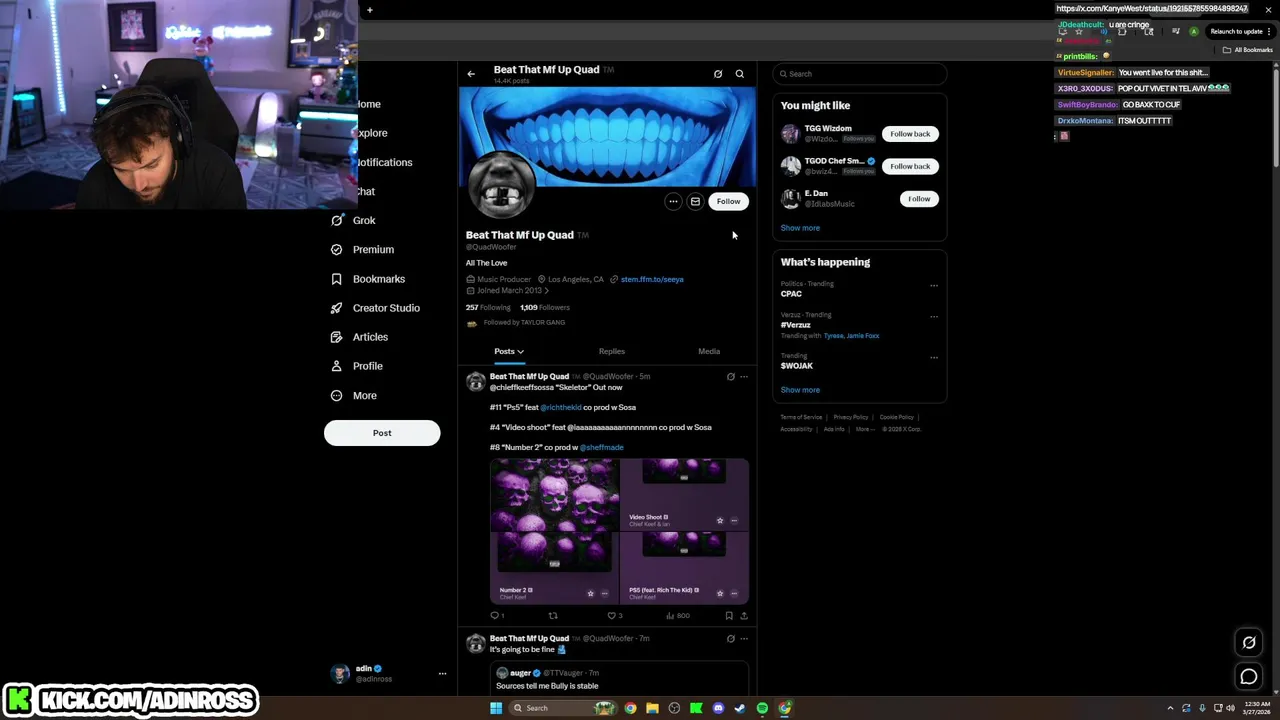Repost the Skeletor post
Image resolution: width=1280 pixels, height=720 pixels.
[x=553, y=616]
